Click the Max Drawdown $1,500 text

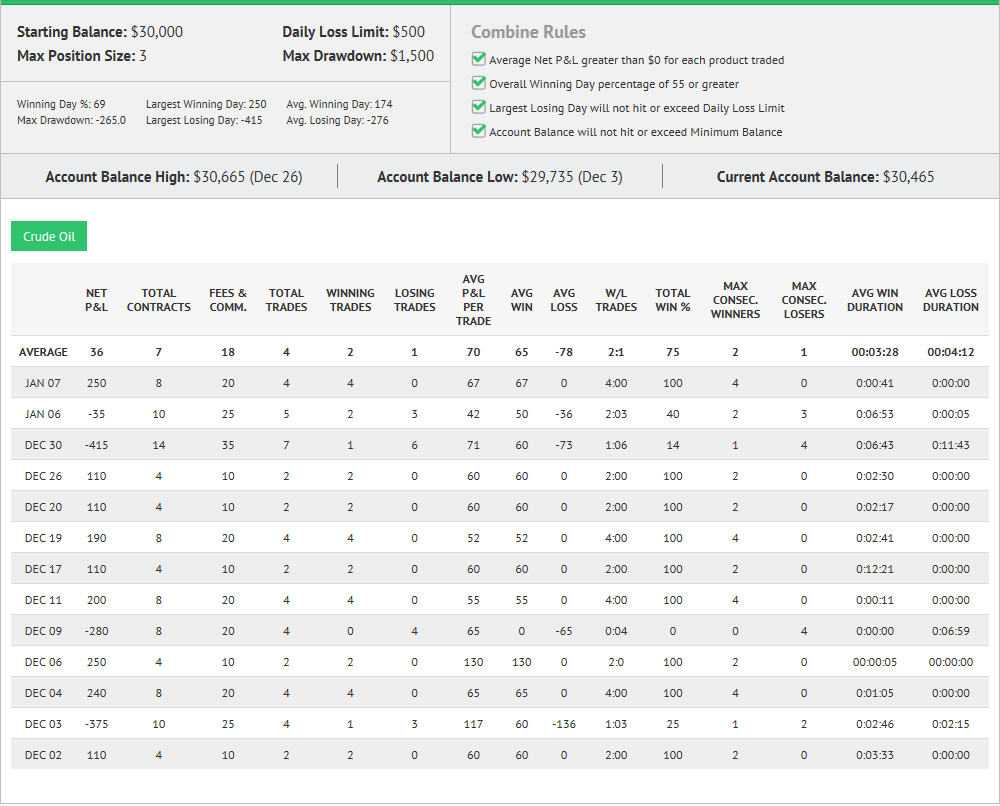(358, 56)
